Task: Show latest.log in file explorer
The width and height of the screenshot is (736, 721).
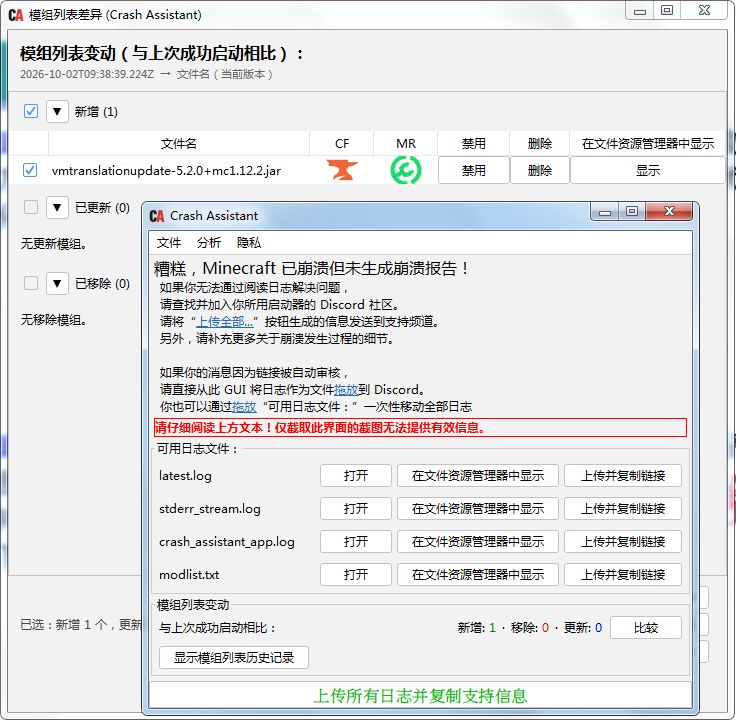Action: pyautogui.click(x=478, y=476)
